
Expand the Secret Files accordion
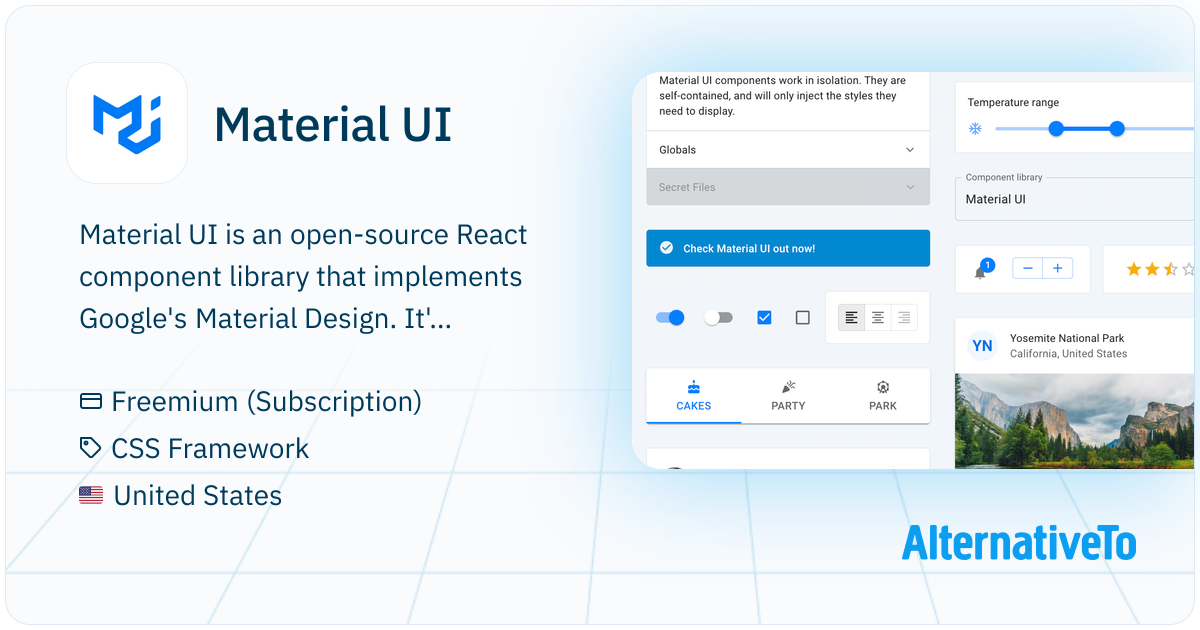(788, 187)
